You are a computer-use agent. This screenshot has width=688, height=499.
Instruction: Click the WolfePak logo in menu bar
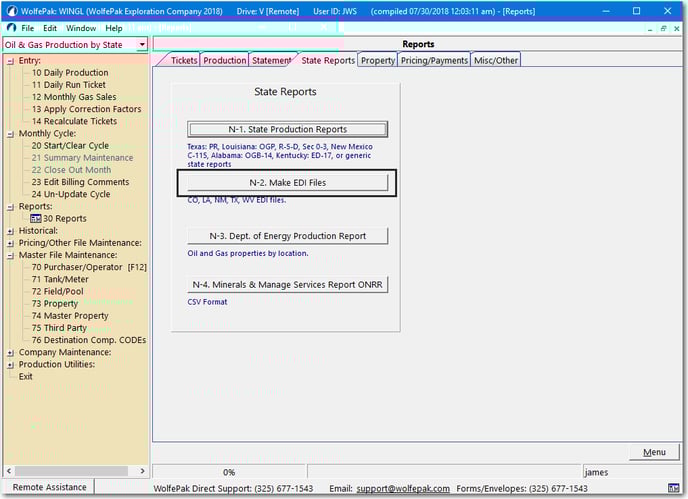(11, 28)
